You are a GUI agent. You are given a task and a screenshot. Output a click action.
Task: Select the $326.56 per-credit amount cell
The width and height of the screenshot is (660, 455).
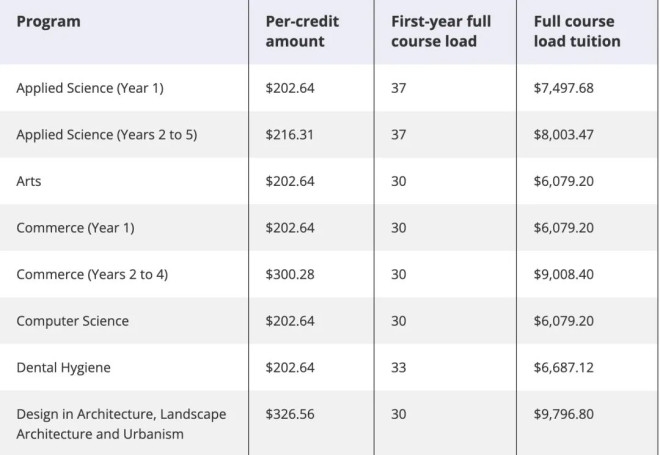click(290, 414)
